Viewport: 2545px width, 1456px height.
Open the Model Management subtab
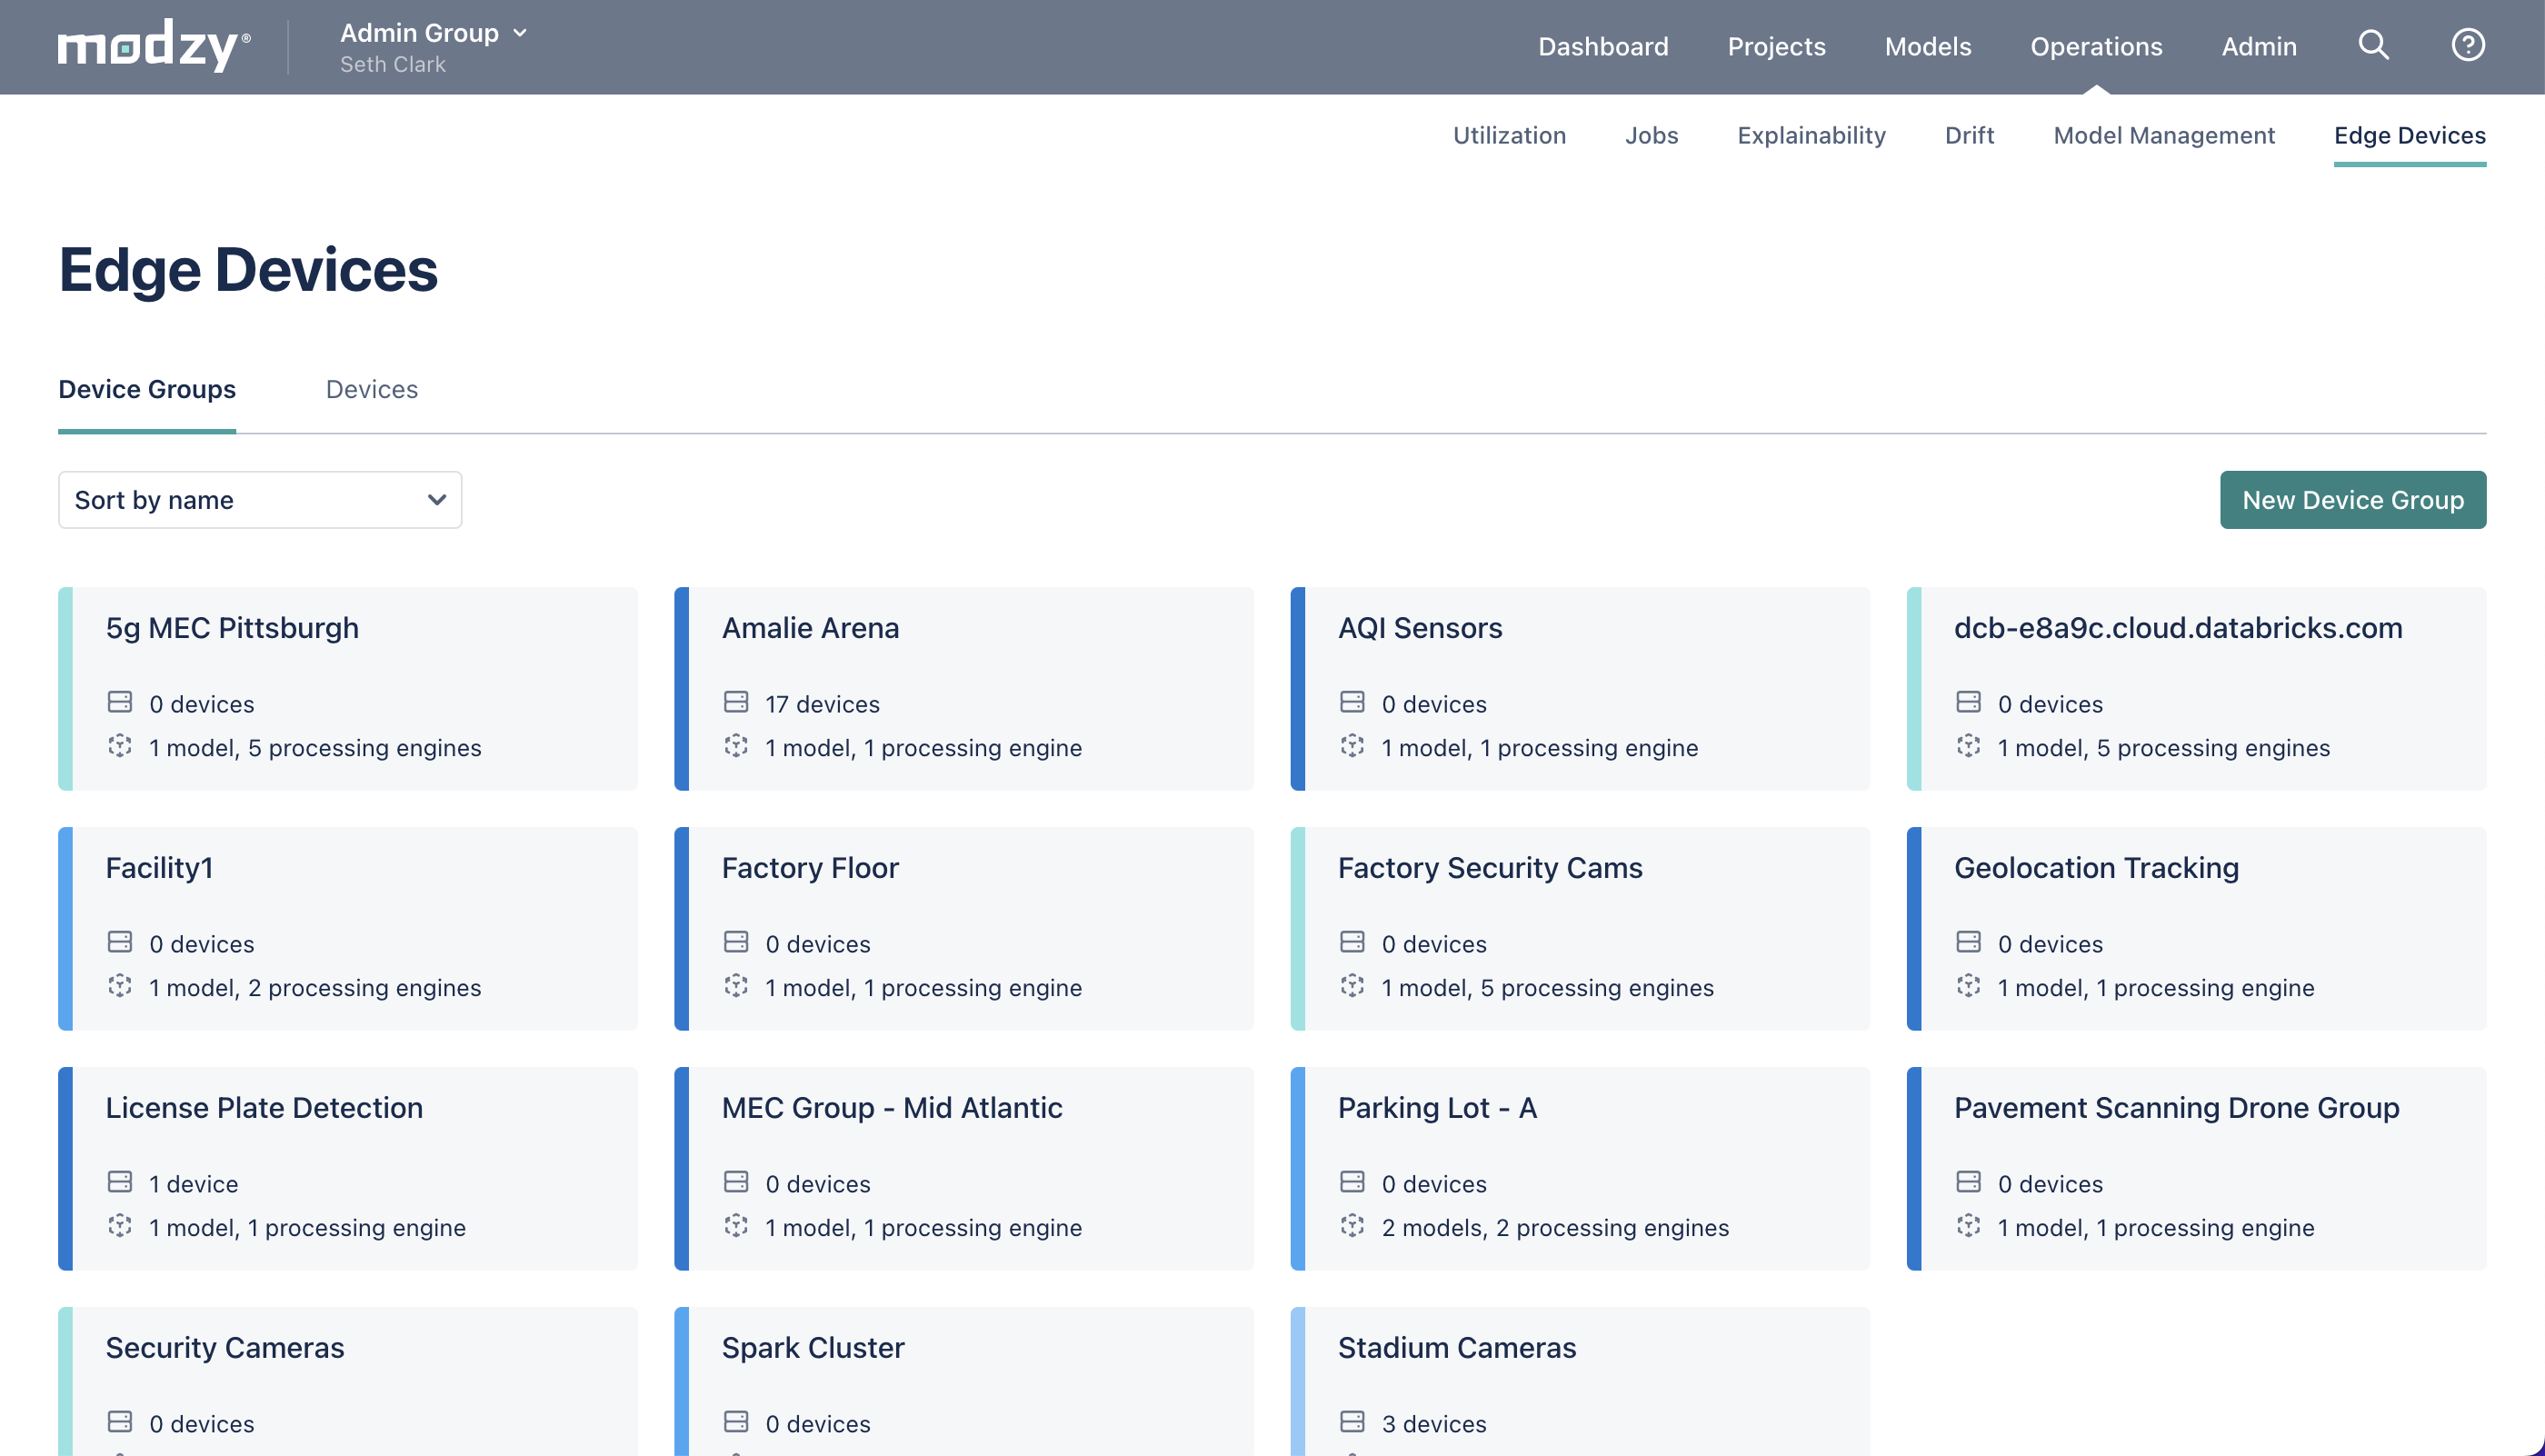[x=2163, y=135]
